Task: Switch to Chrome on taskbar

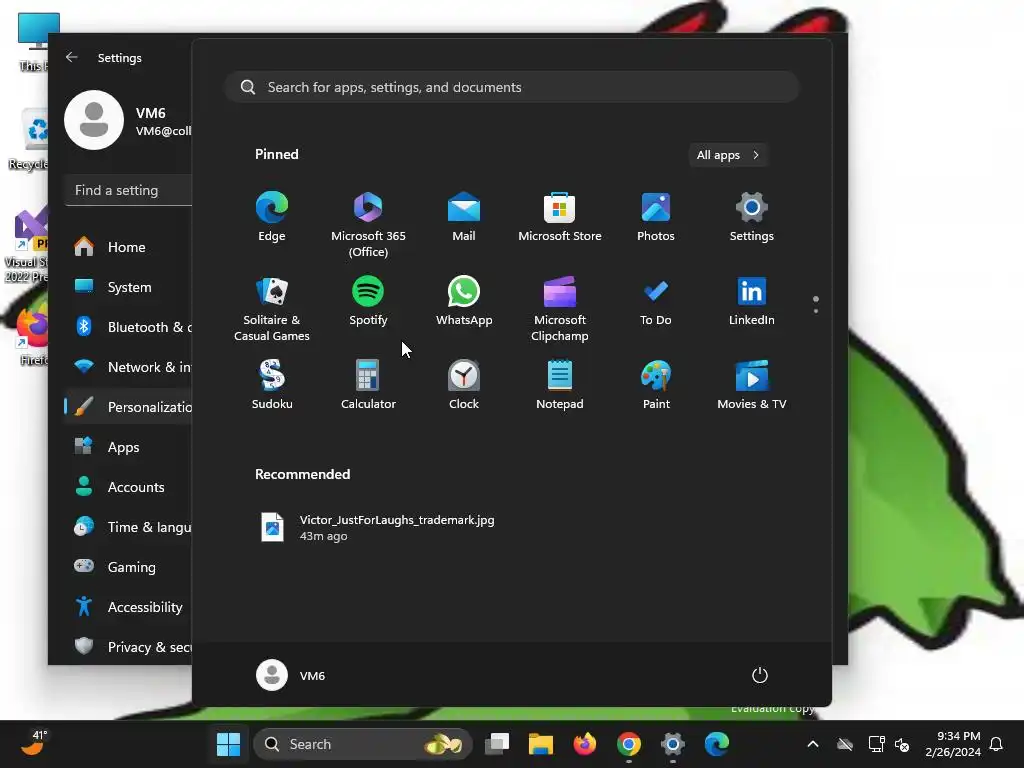Action: tap(628, 744)
